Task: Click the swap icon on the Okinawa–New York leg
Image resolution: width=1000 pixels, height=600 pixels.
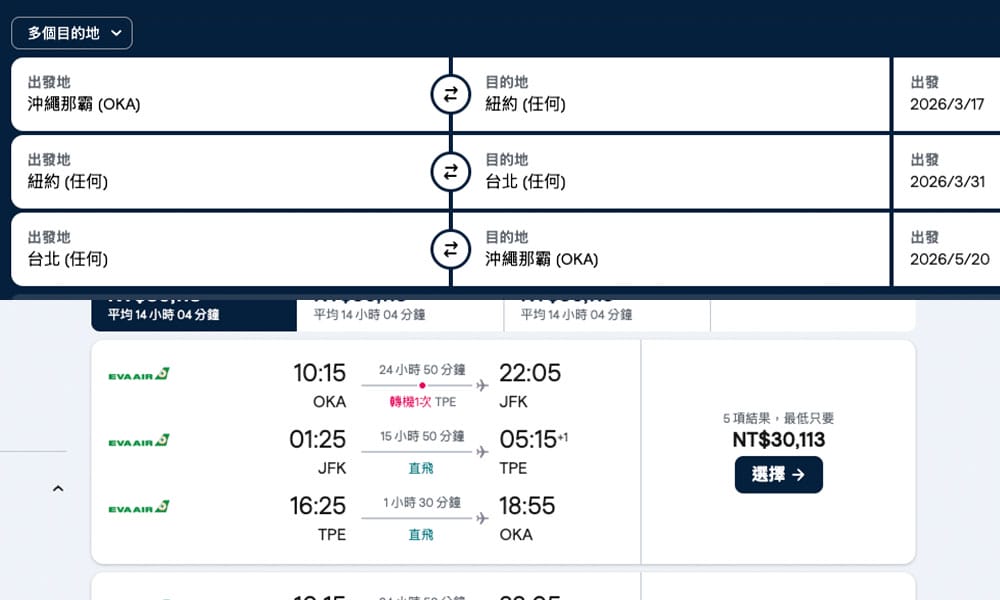Action: pyautogui.click(x=450, y=94)
